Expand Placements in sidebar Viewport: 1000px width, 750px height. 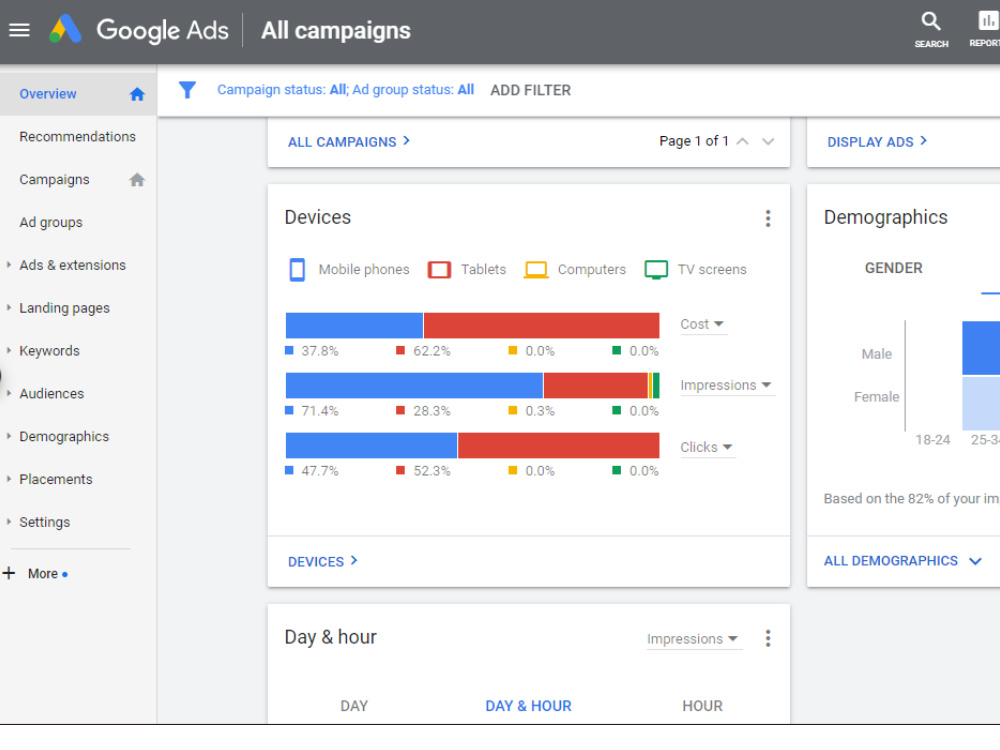(x=8, y=479)
